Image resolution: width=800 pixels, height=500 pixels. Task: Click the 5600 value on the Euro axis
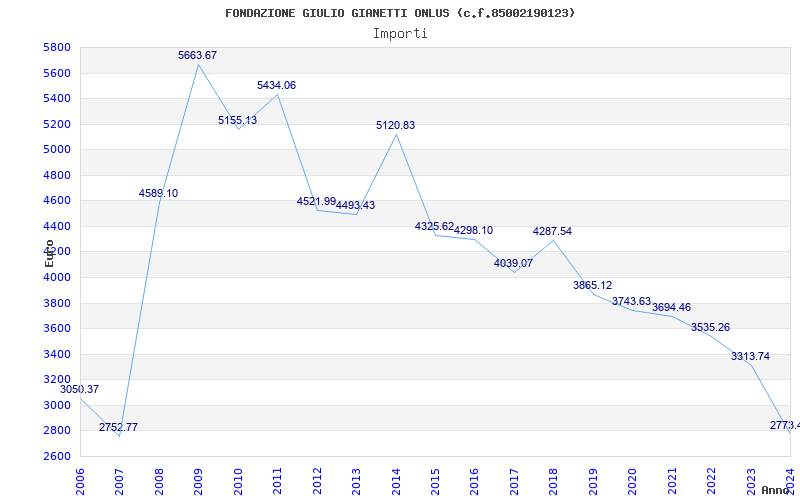[x=57, y=73]
